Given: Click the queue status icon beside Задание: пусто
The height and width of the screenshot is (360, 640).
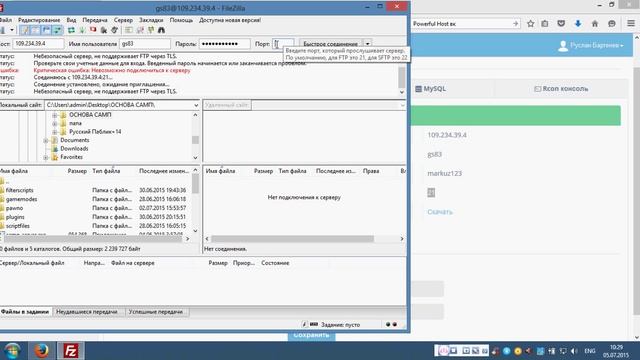Looking at the screenshot, I should [x=313, y=324].
